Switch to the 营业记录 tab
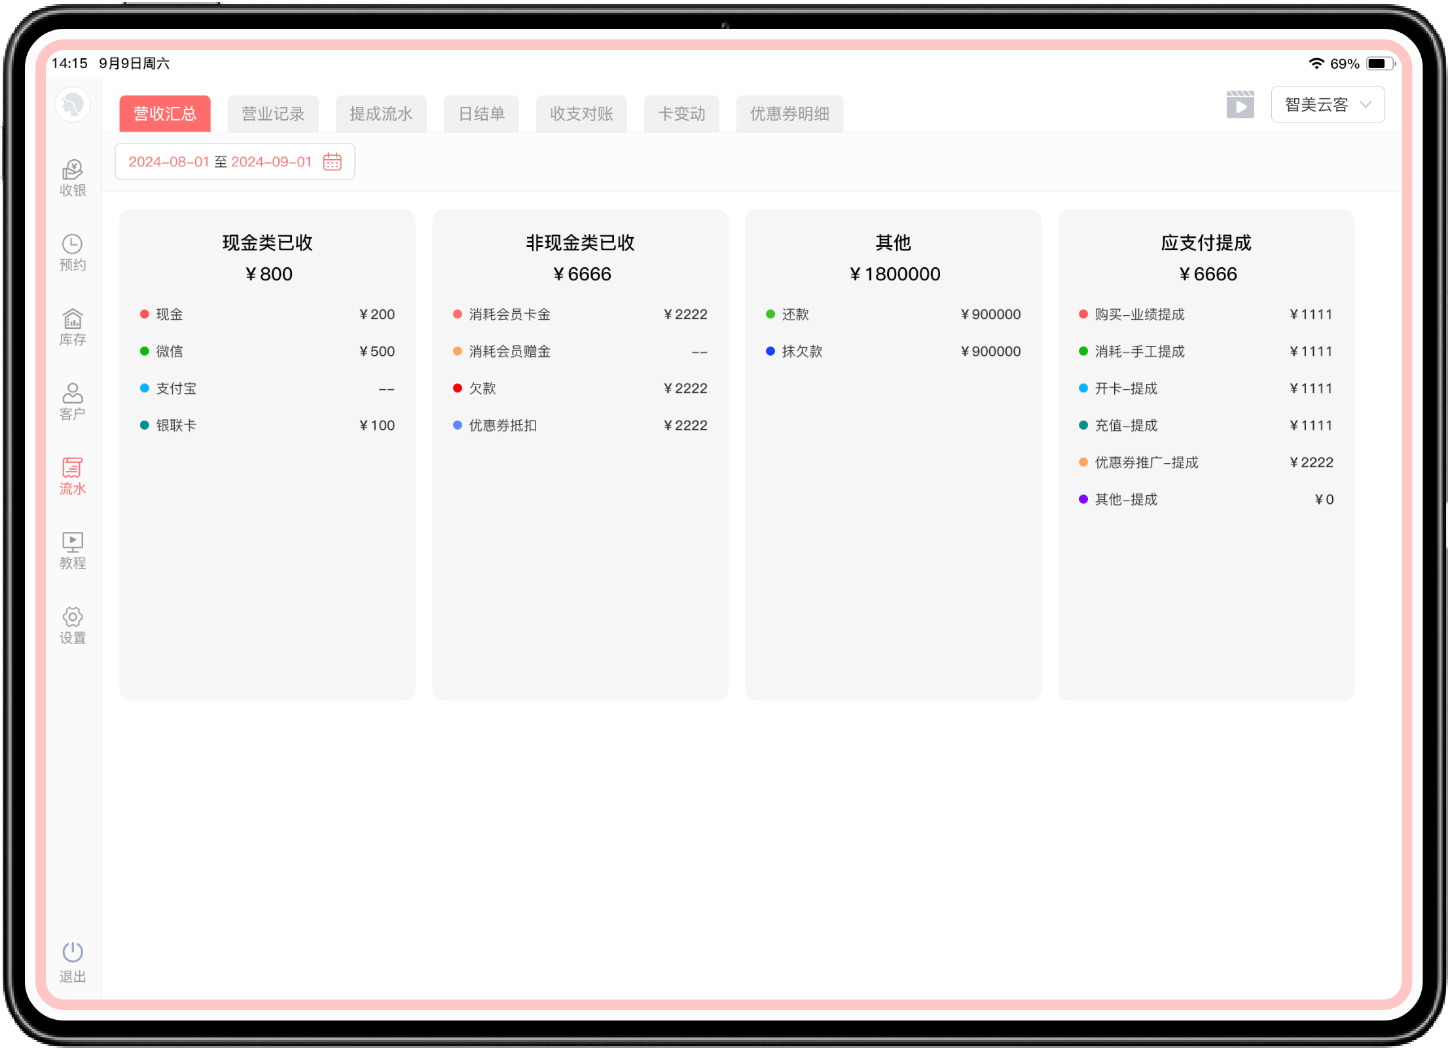 (273, 114)
